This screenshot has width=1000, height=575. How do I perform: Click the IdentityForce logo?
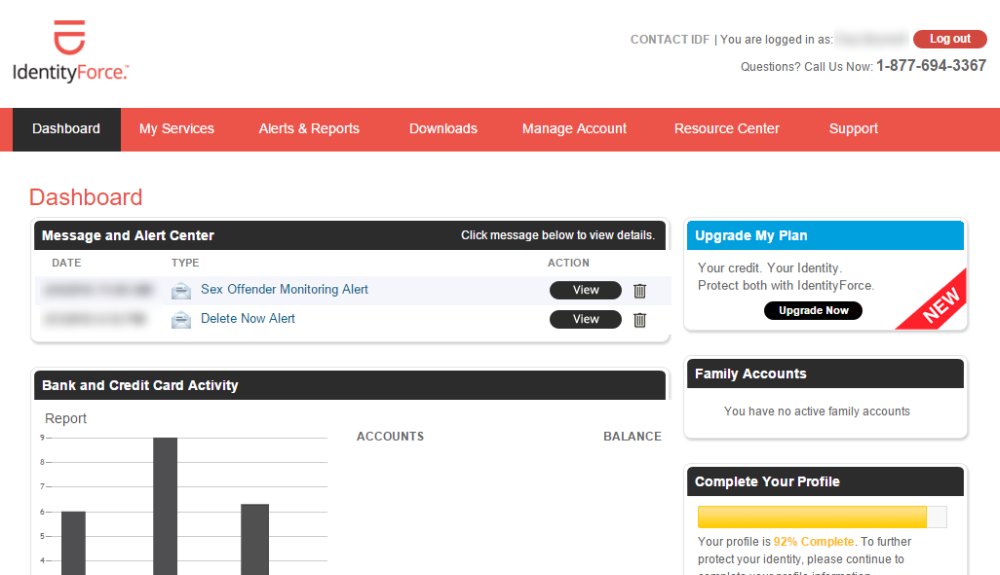point(70,51)
